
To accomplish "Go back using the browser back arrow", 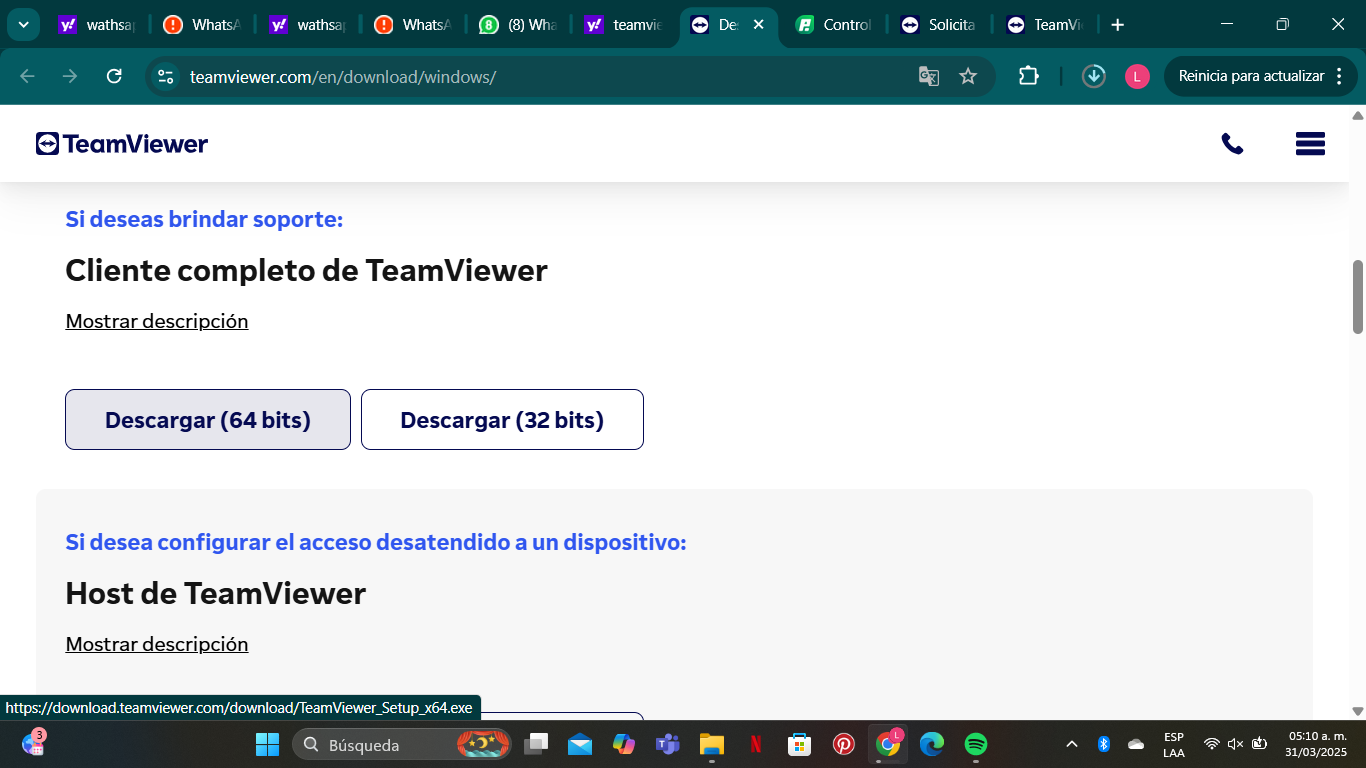I will 27,76.
